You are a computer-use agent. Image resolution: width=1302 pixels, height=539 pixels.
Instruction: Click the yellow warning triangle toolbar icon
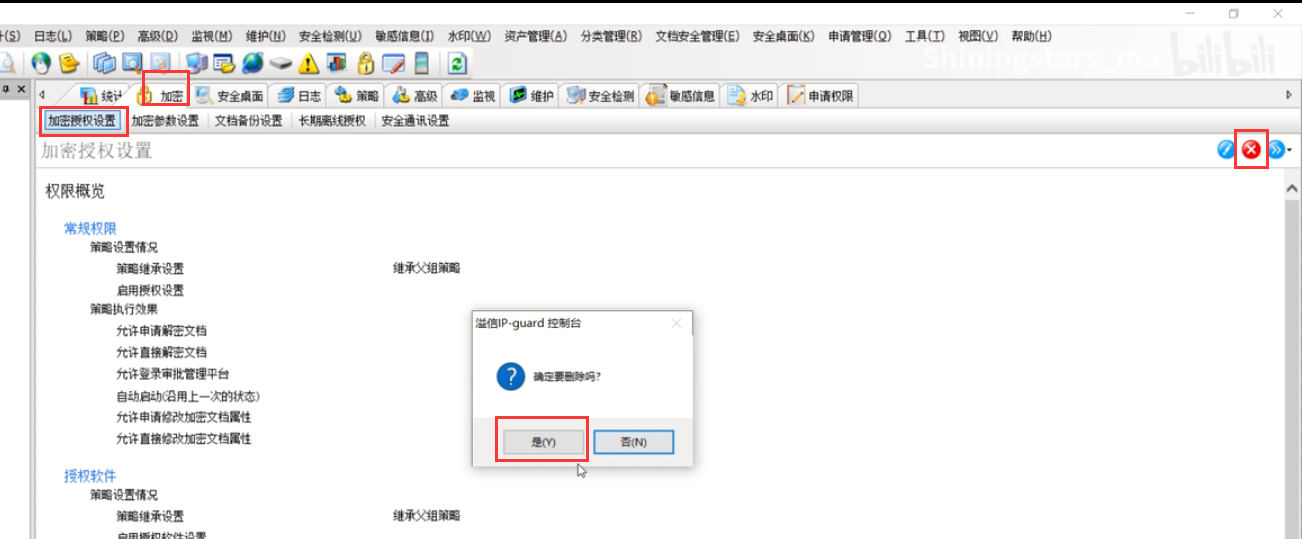[309, 63]
